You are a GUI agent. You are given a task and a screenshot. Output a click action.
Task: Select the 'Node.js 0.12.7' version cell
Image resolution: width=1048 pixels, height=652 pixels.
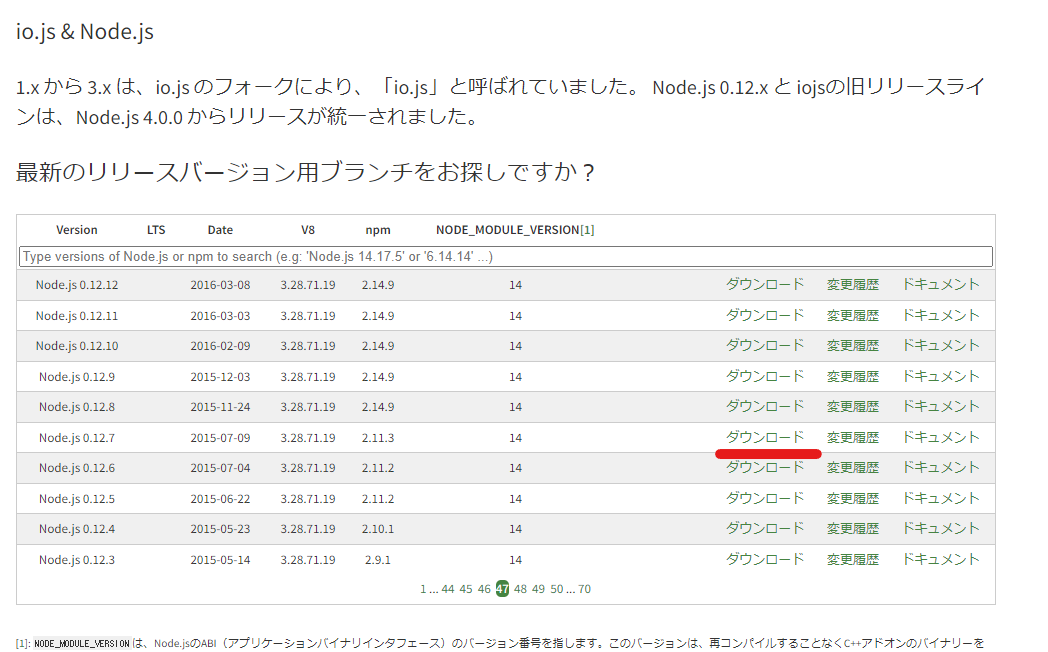[77, 438]
